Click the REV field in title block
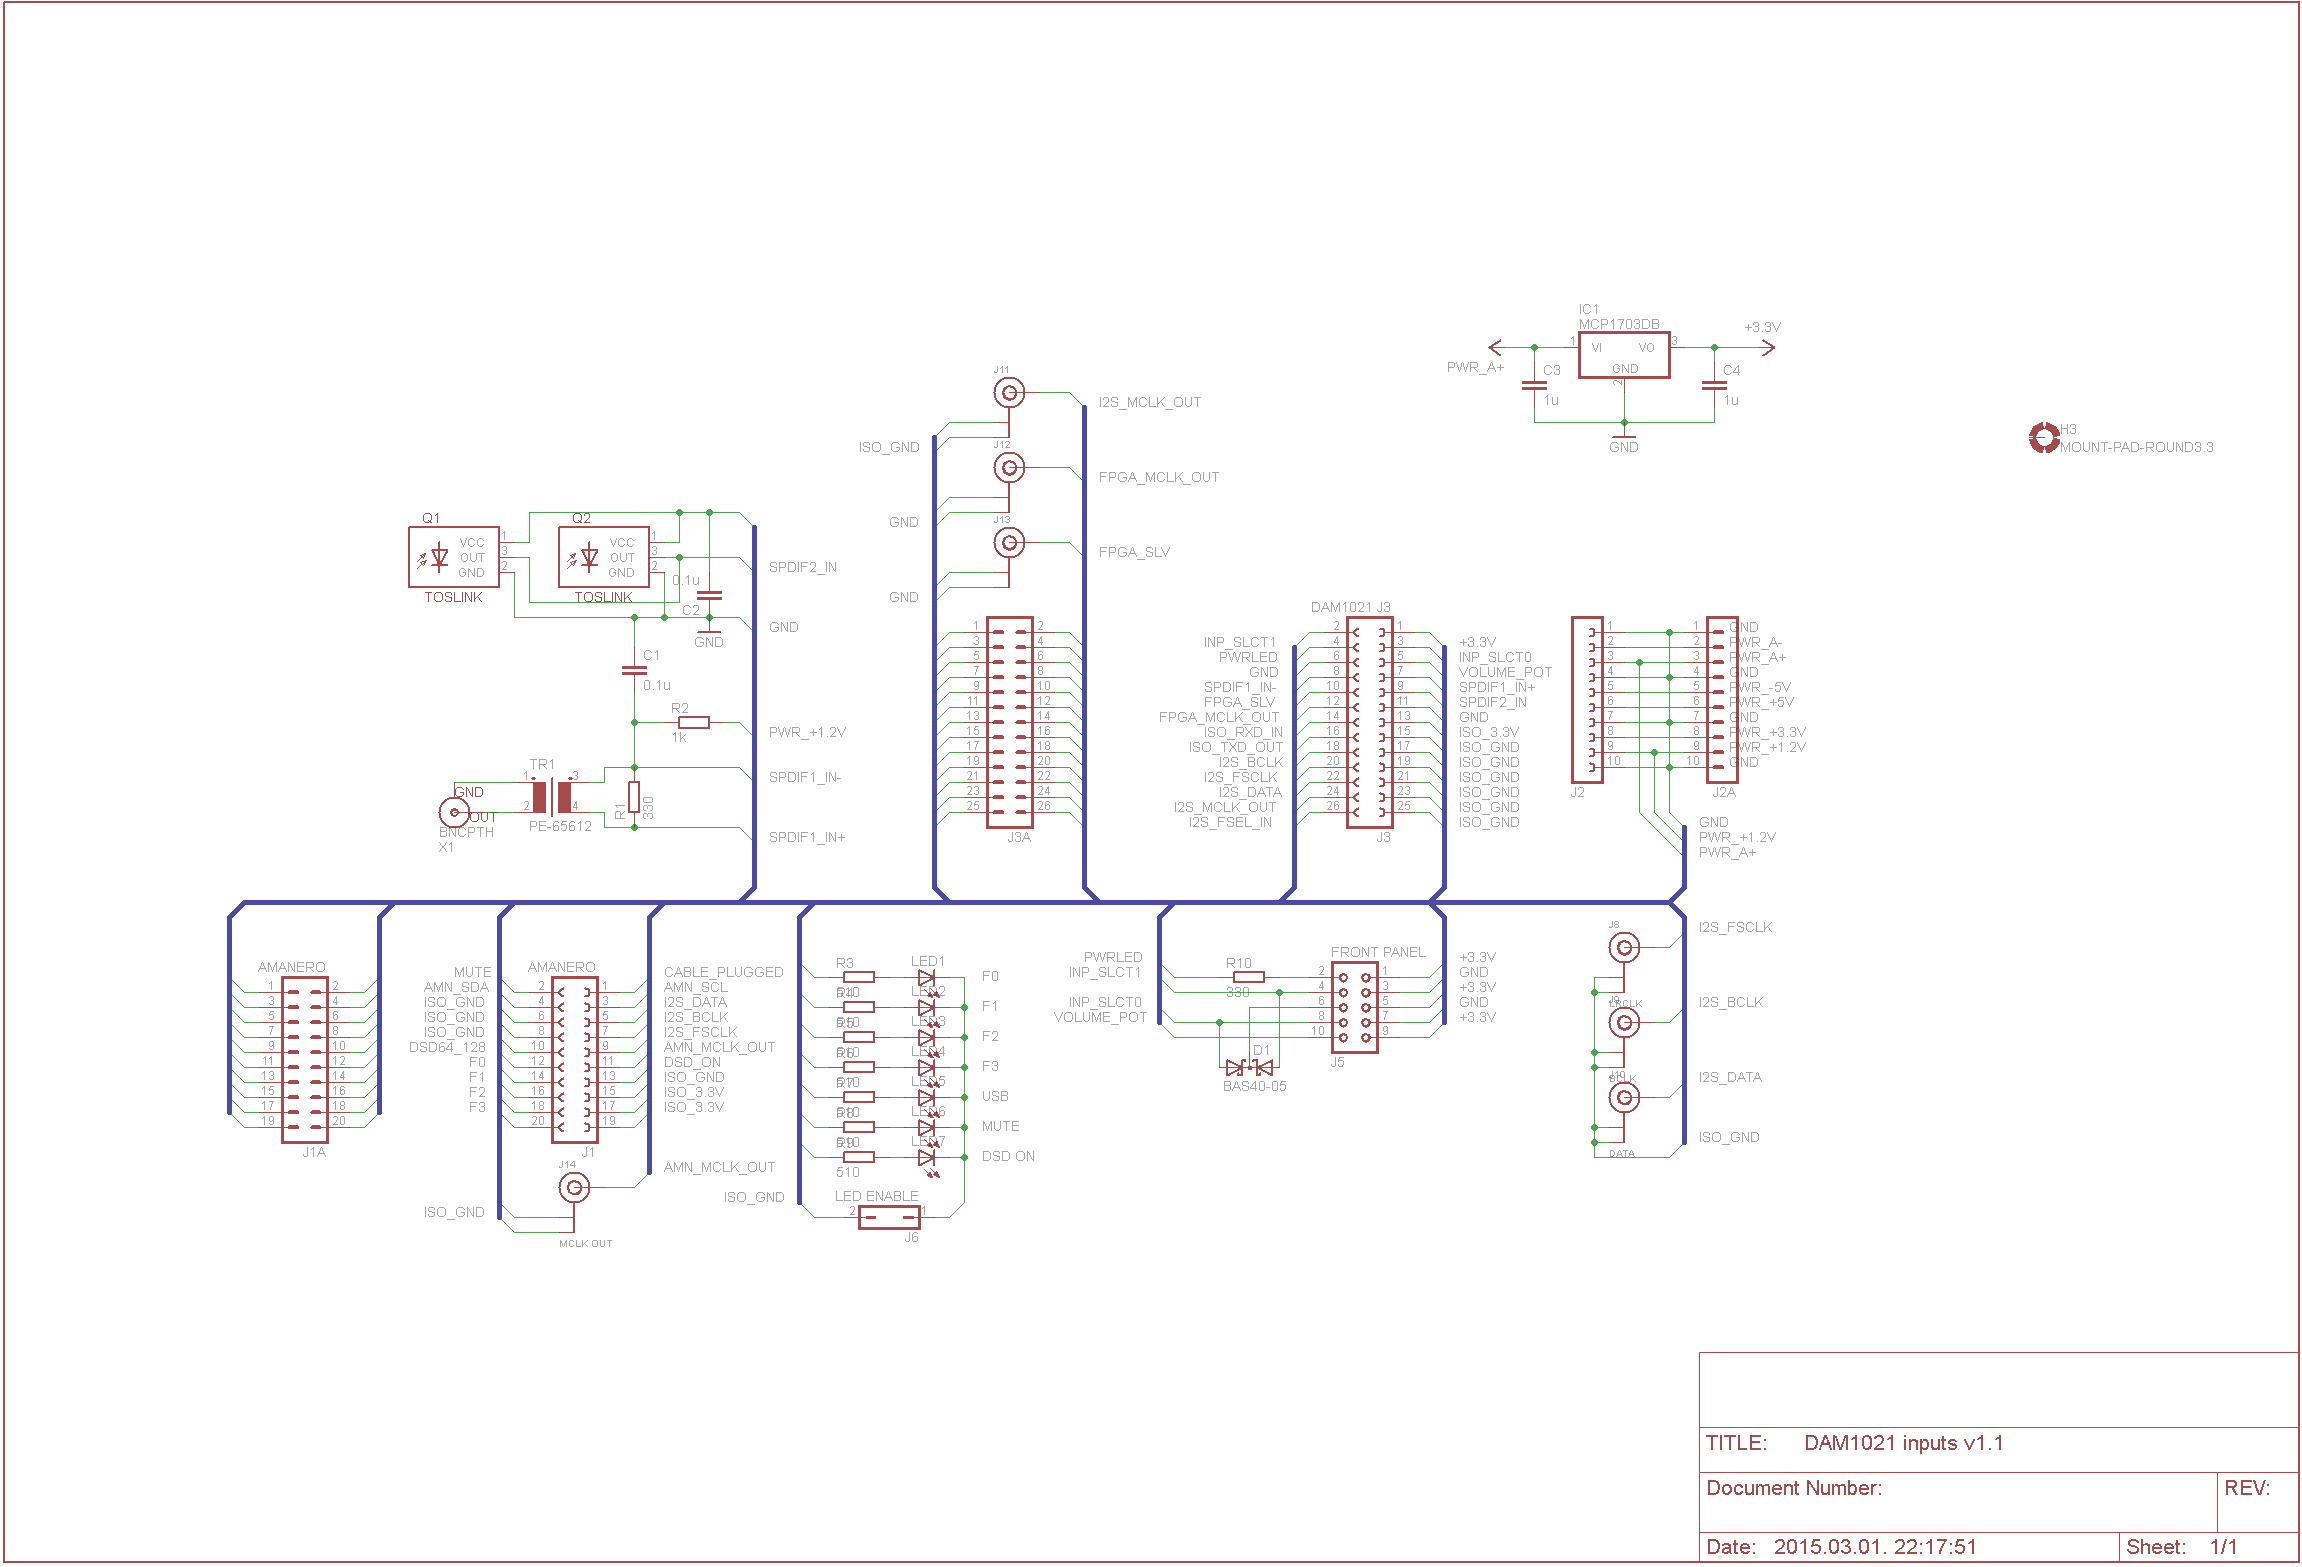2302x1567 pixels. coord(2257,1501)
